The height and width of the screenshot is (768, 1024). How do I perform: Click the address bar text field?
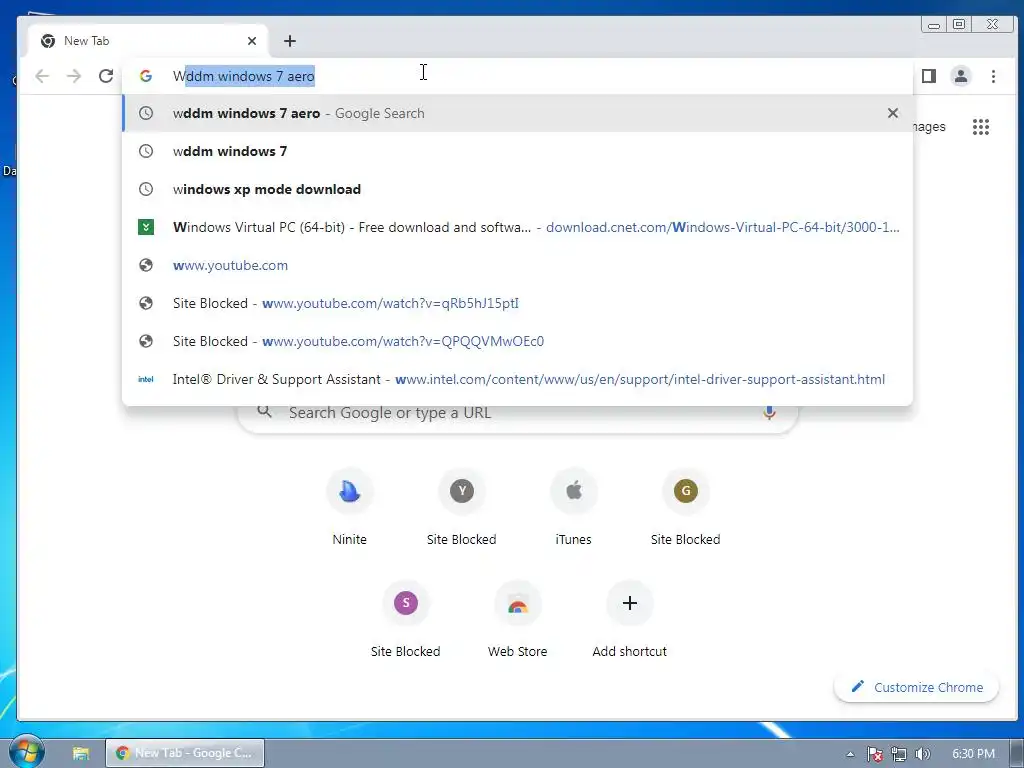[516, 76]
